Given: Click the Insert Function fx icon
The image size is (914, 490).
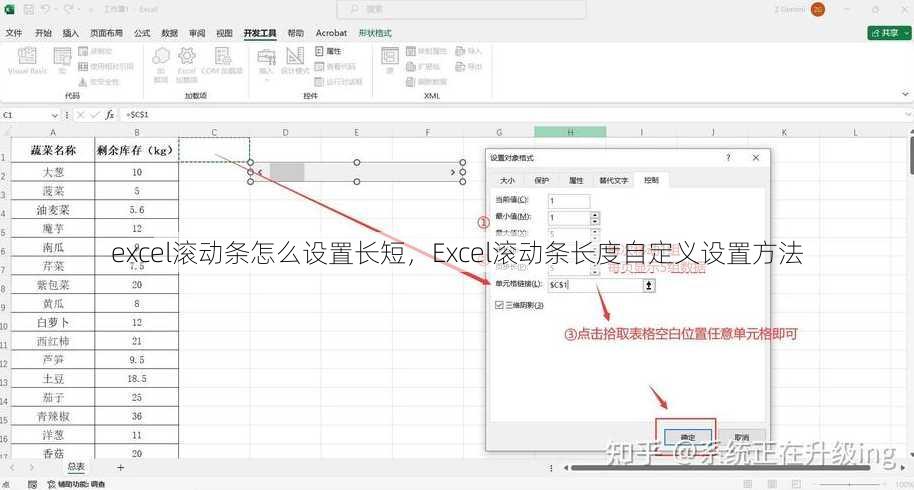Looking at the screenshot, I should coord(110,115).
